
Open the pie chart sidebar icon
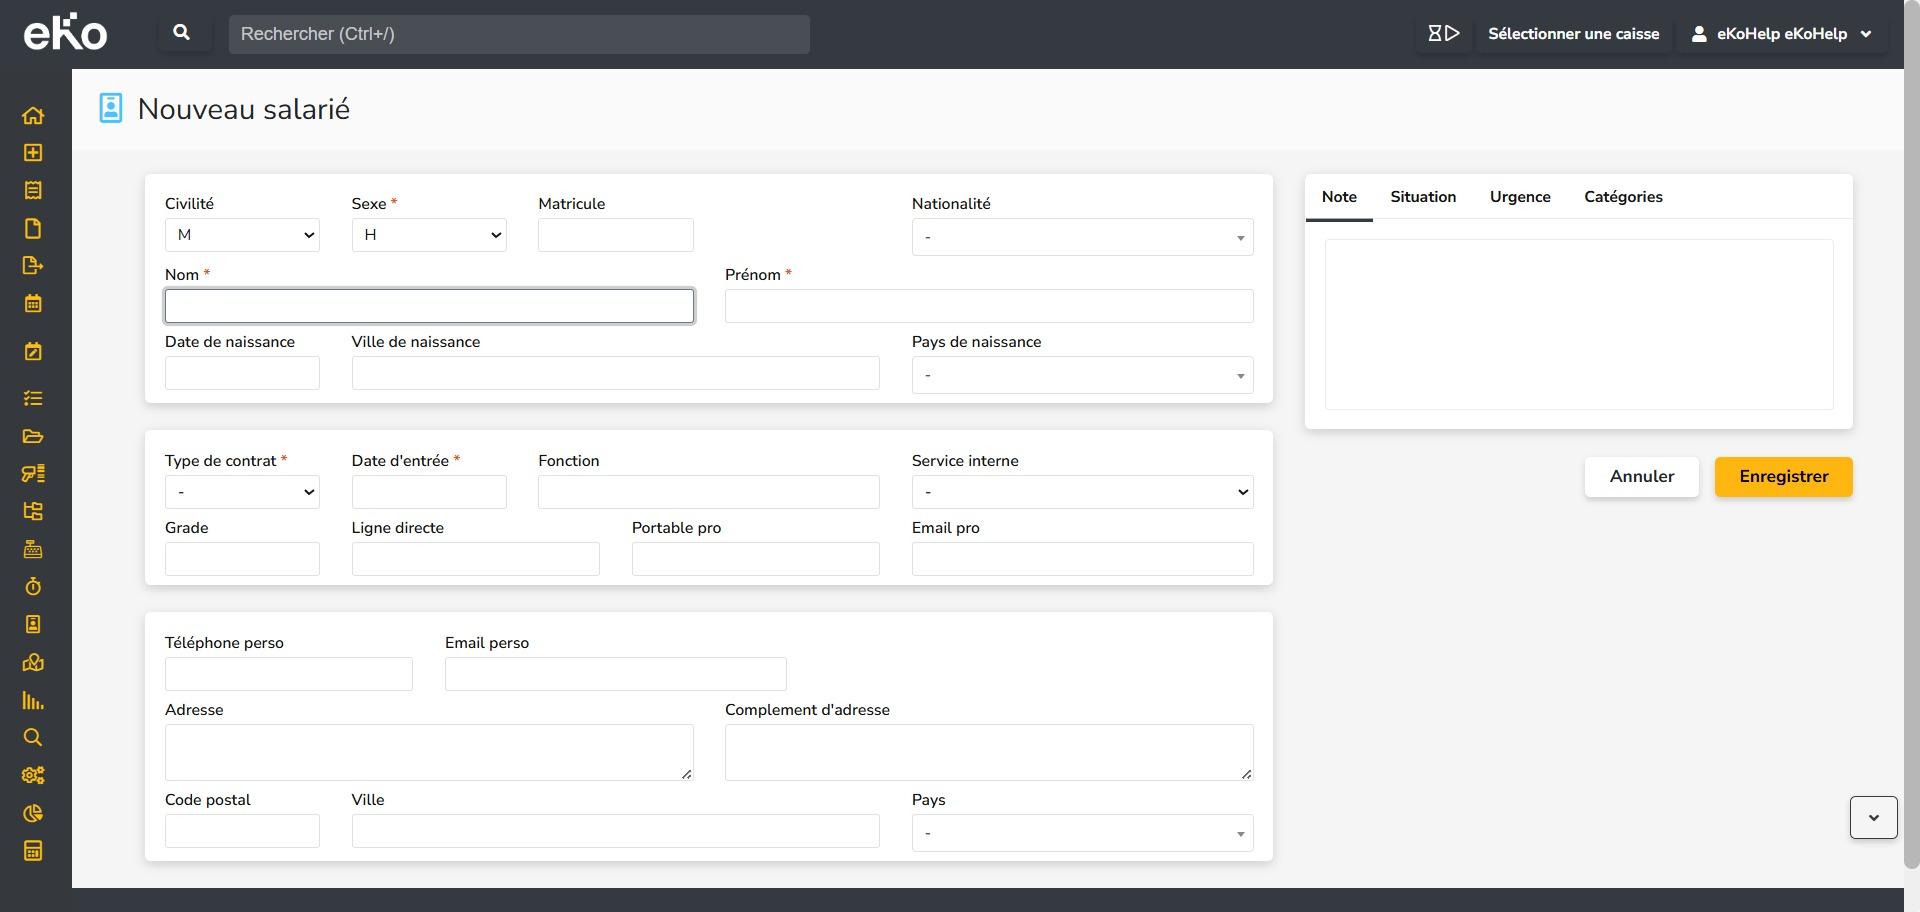click(x=33, y=813)
